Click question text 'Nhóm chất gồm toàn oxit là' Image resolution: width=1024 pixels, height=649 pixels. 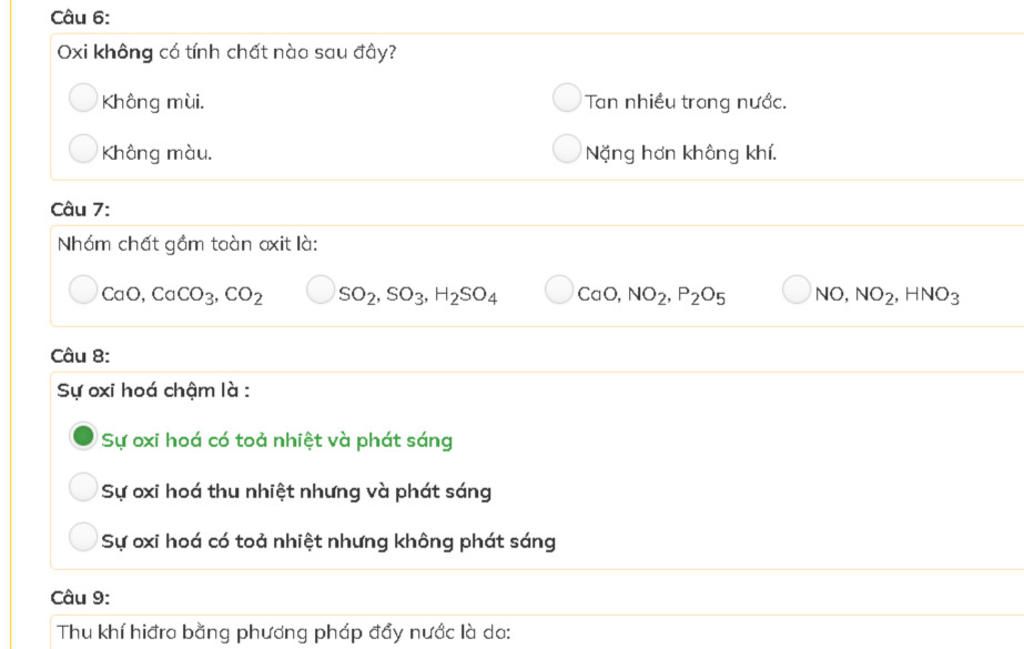pos(187,245)
